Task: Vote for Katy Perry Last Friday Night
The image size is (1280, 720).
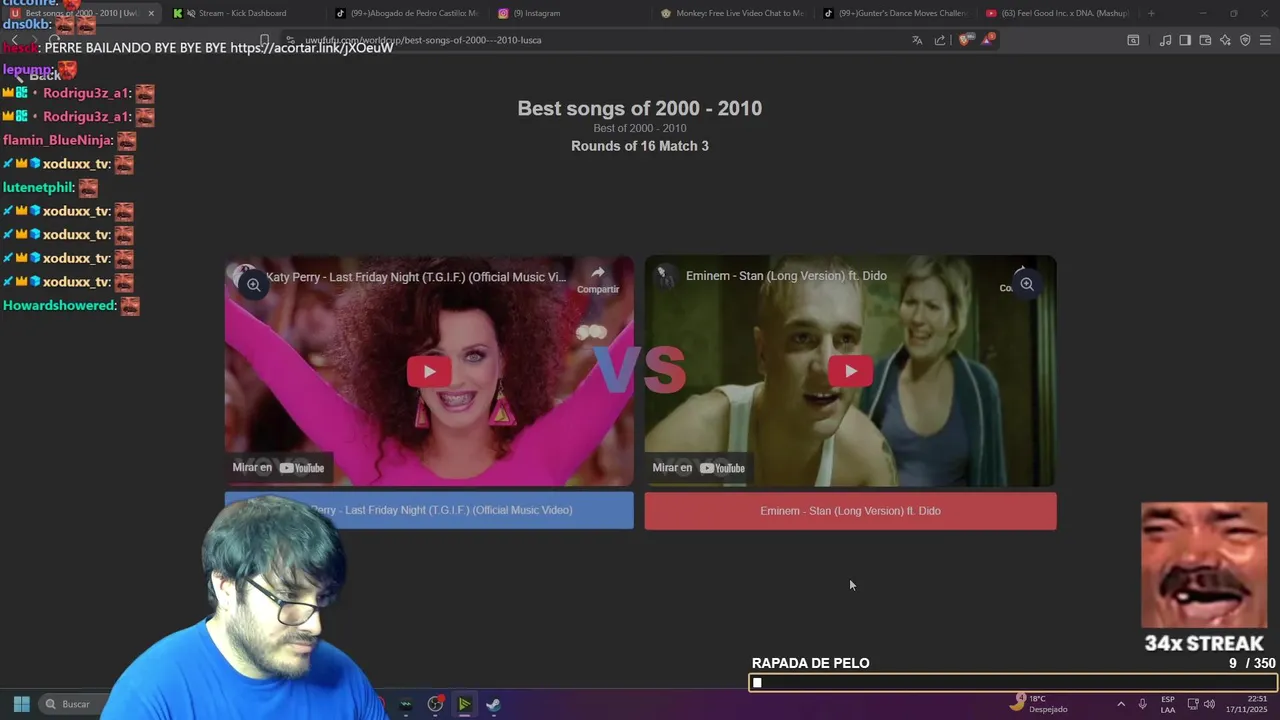Action: coord(429,510)
